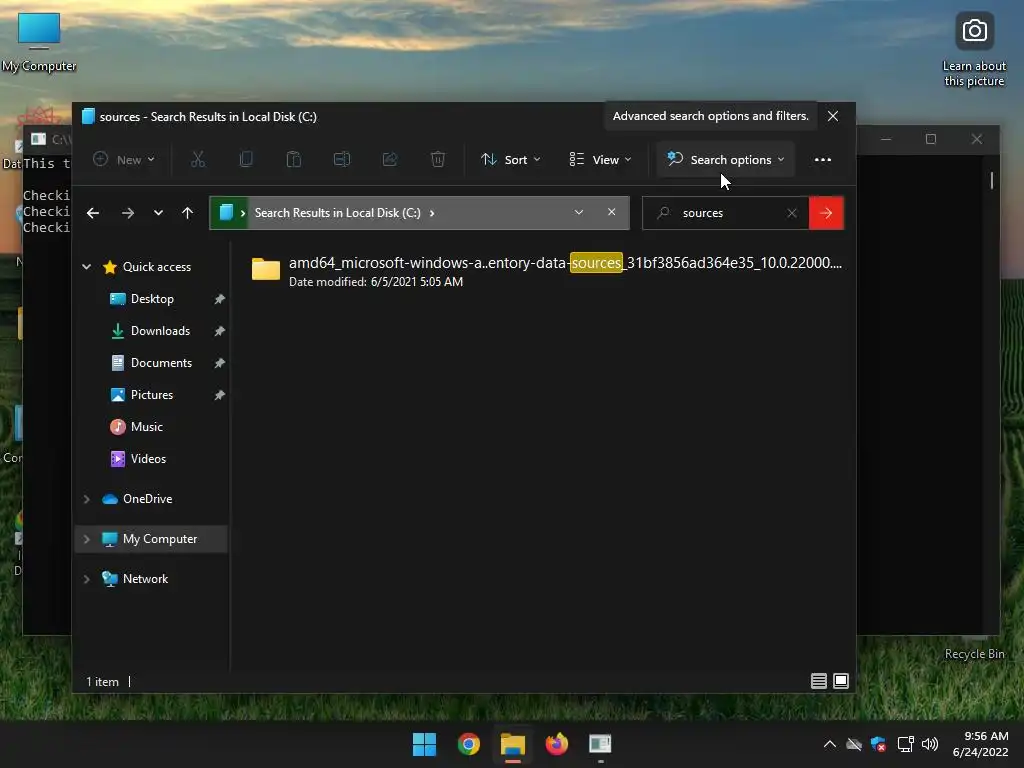Select Pictures in Quick access
The height and width of the screenshot is (768, 1024).
(x=152, y=394)
